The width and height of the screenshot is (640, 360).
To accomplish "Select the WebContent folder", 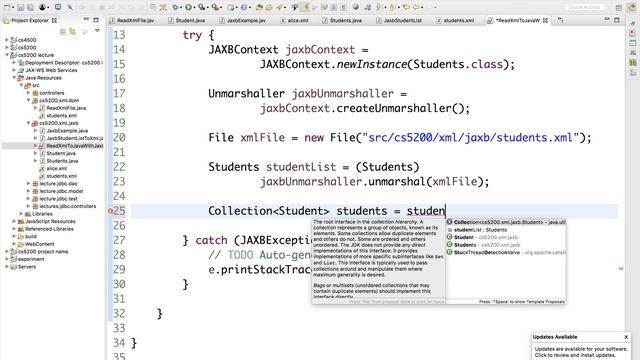I will [x=40, y=244].
